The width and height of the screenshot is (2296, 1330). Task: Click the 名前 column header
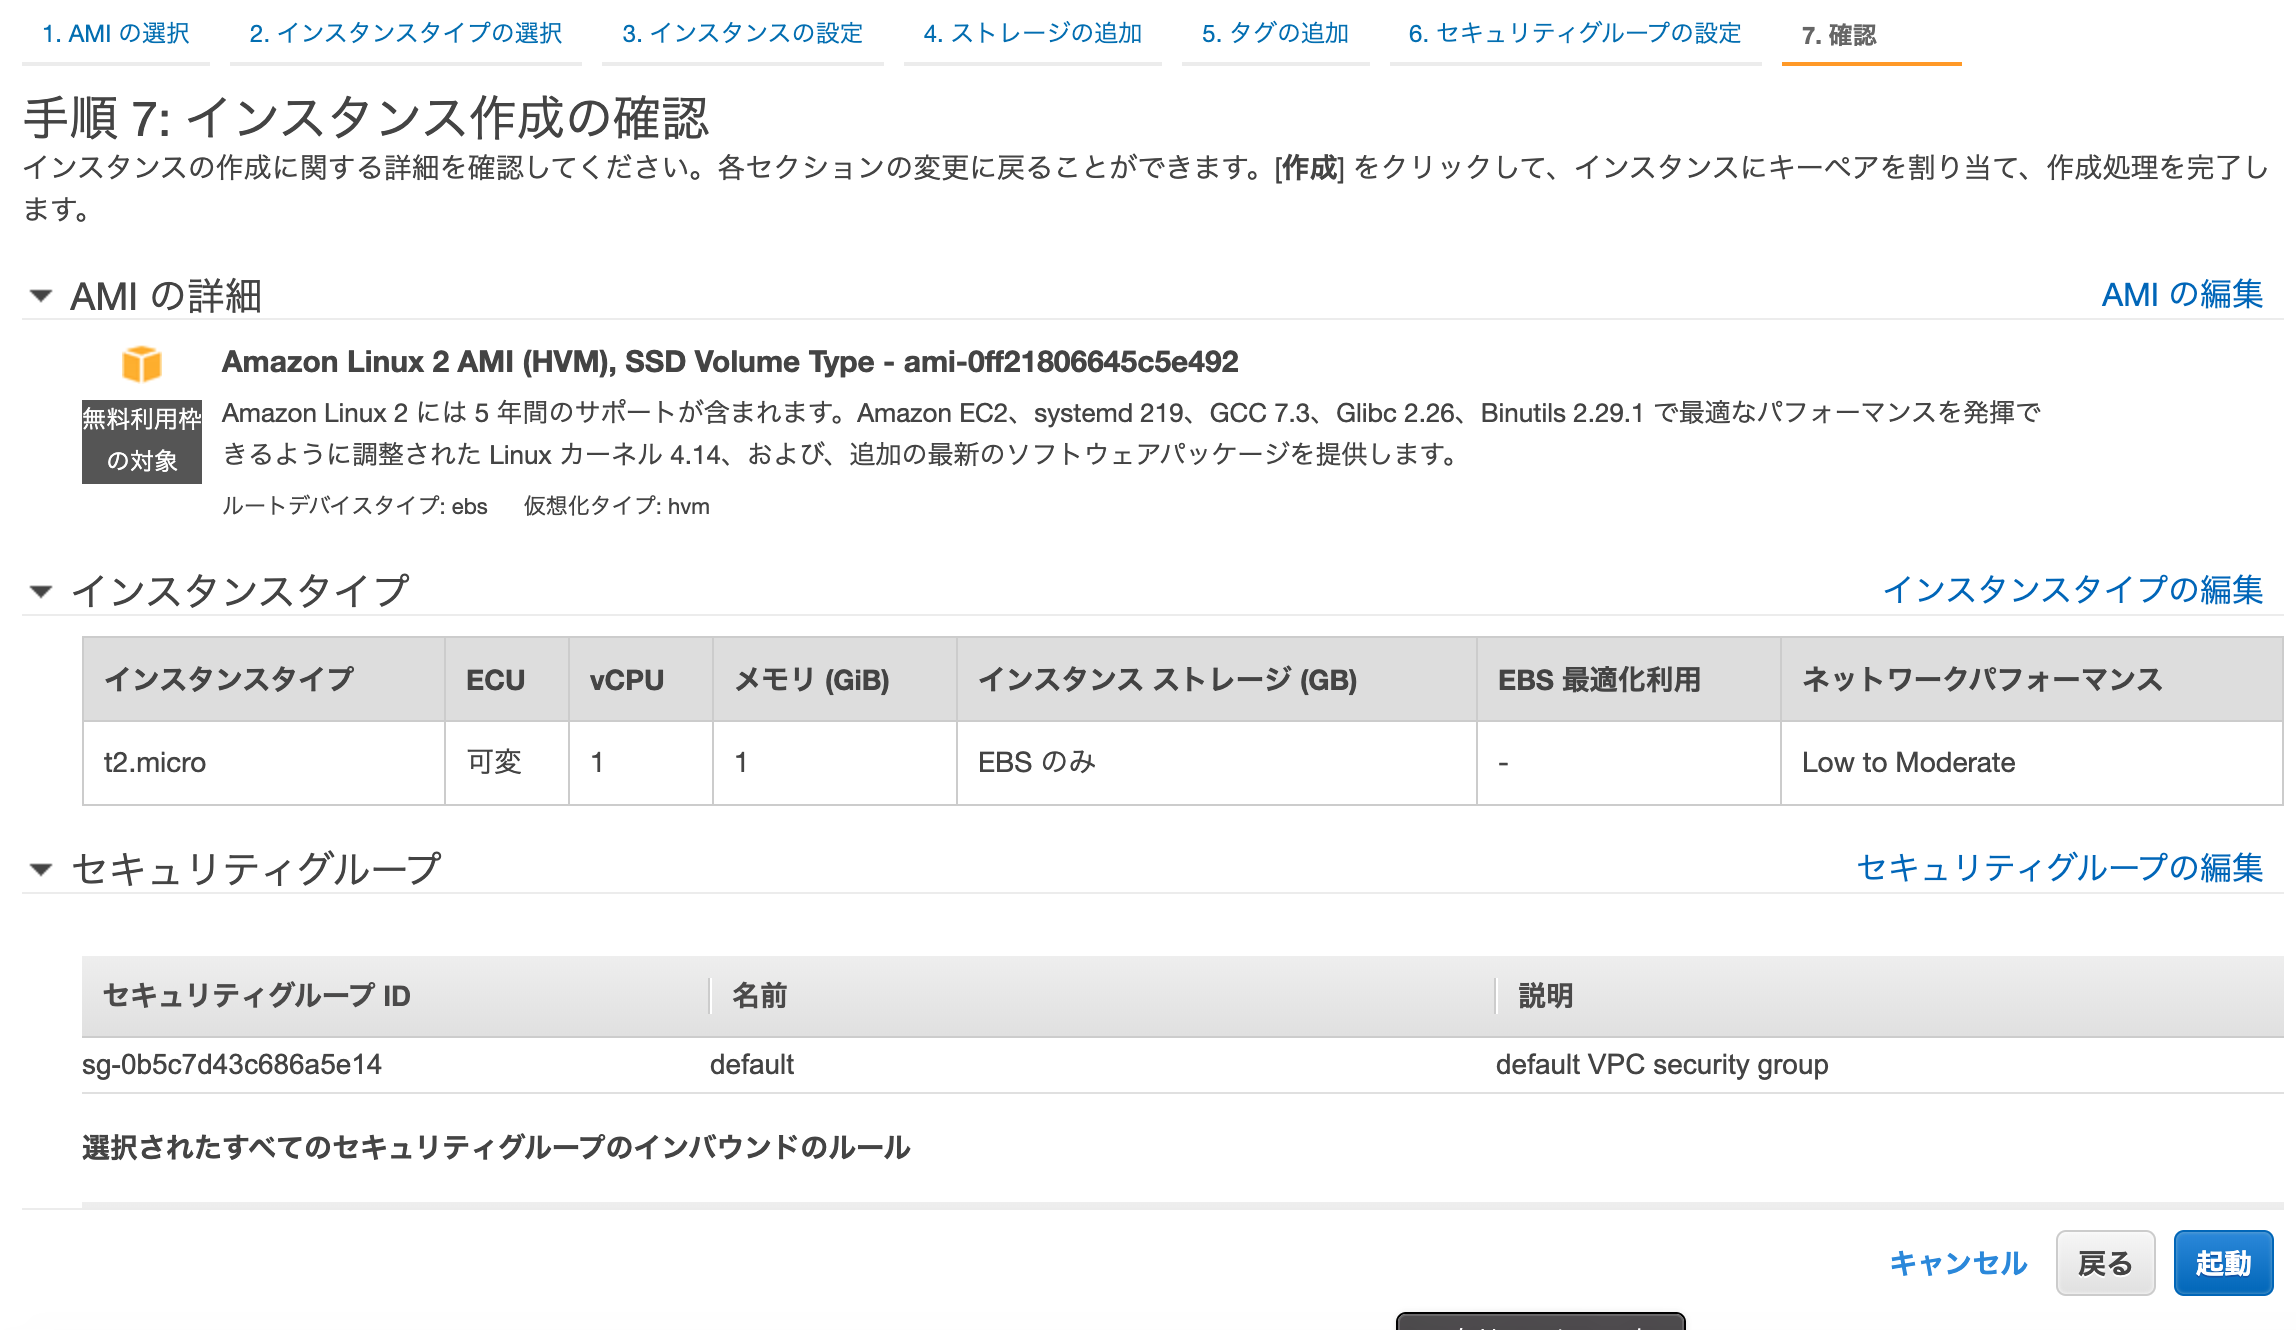760,995
